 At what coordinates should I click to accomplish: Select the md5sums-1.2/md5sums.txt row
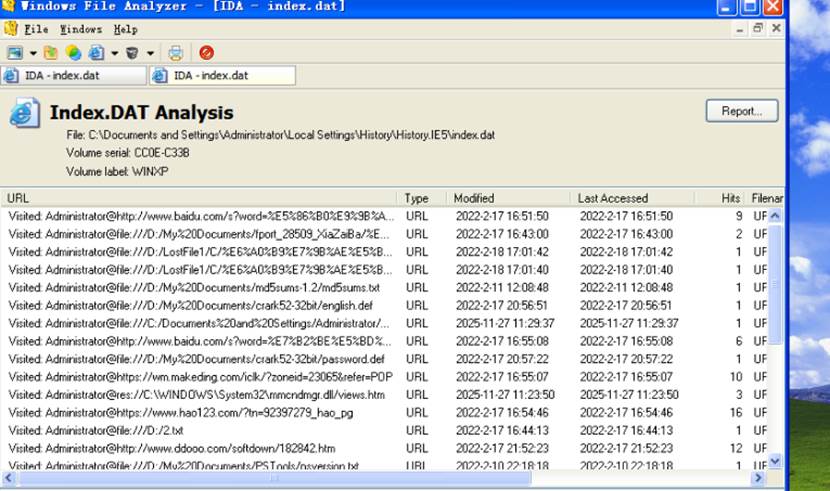(384, 287)
